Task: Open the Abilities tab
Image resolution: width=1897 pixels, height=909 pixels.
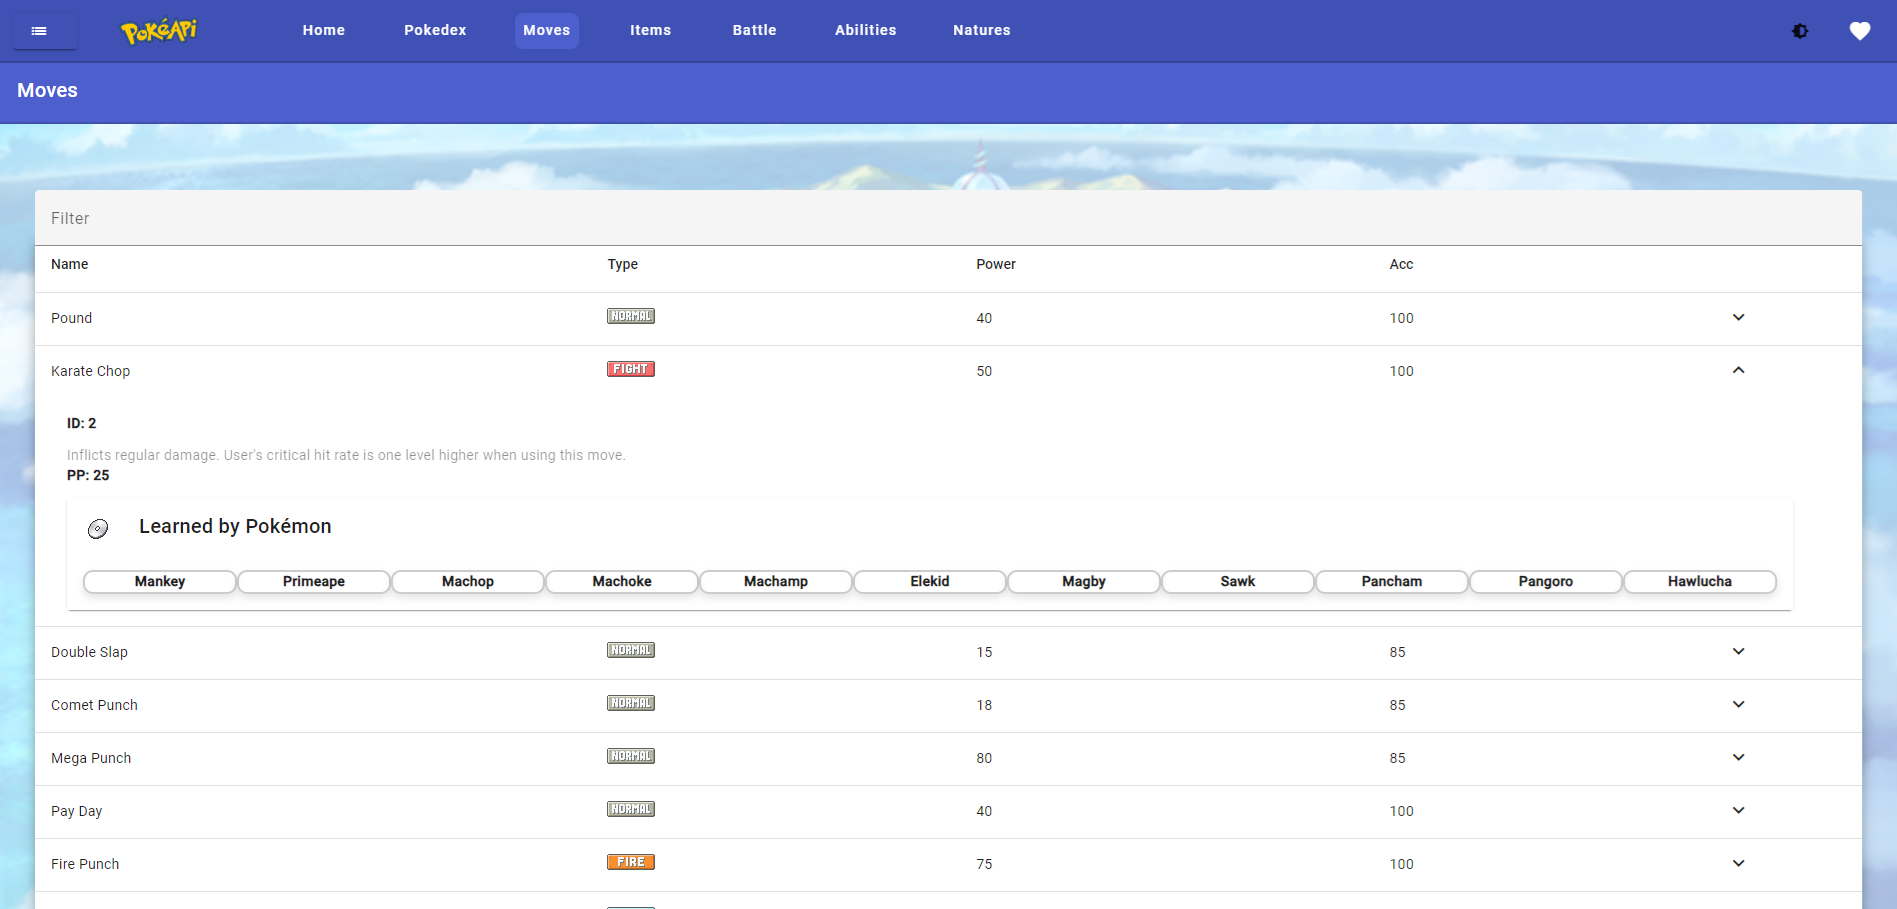Action: (x=866, y=31)
